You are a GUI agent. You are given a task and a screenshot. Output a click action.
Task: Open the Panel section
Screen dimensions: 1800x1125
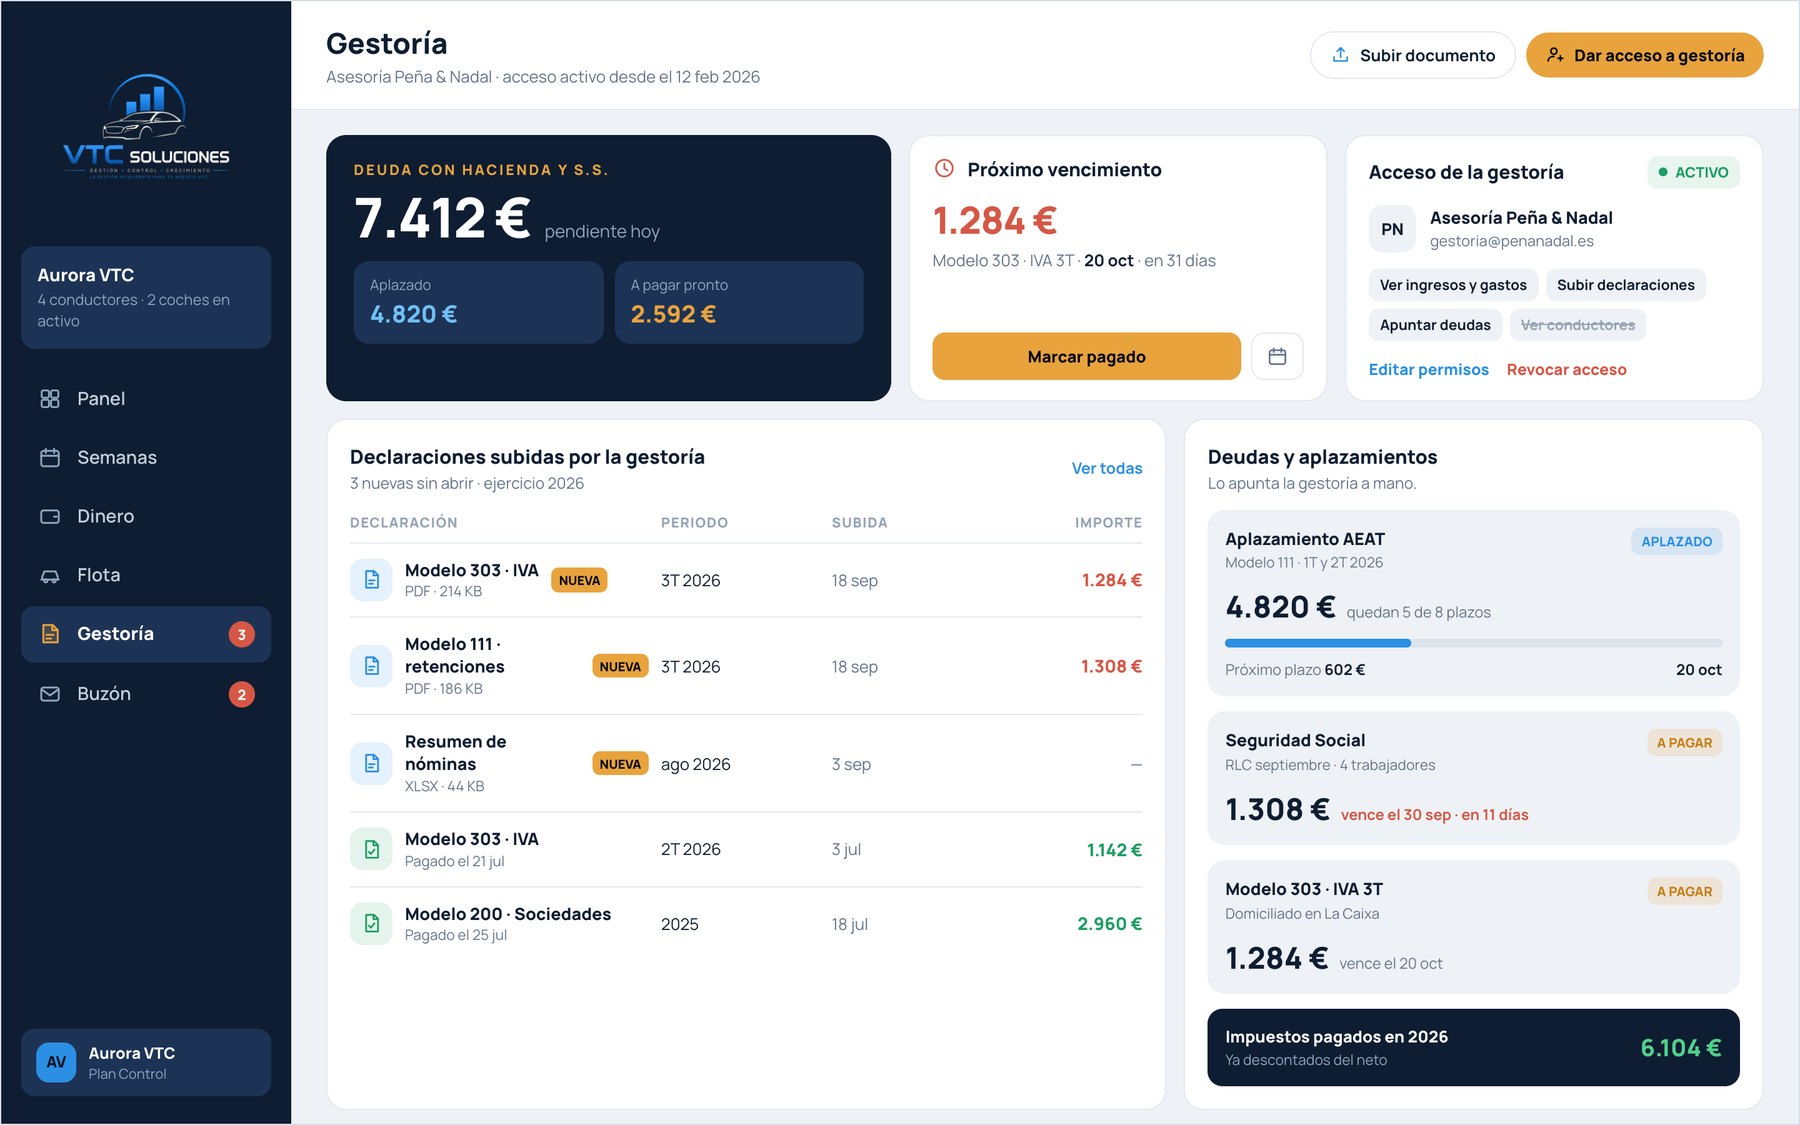click(146, 399)
